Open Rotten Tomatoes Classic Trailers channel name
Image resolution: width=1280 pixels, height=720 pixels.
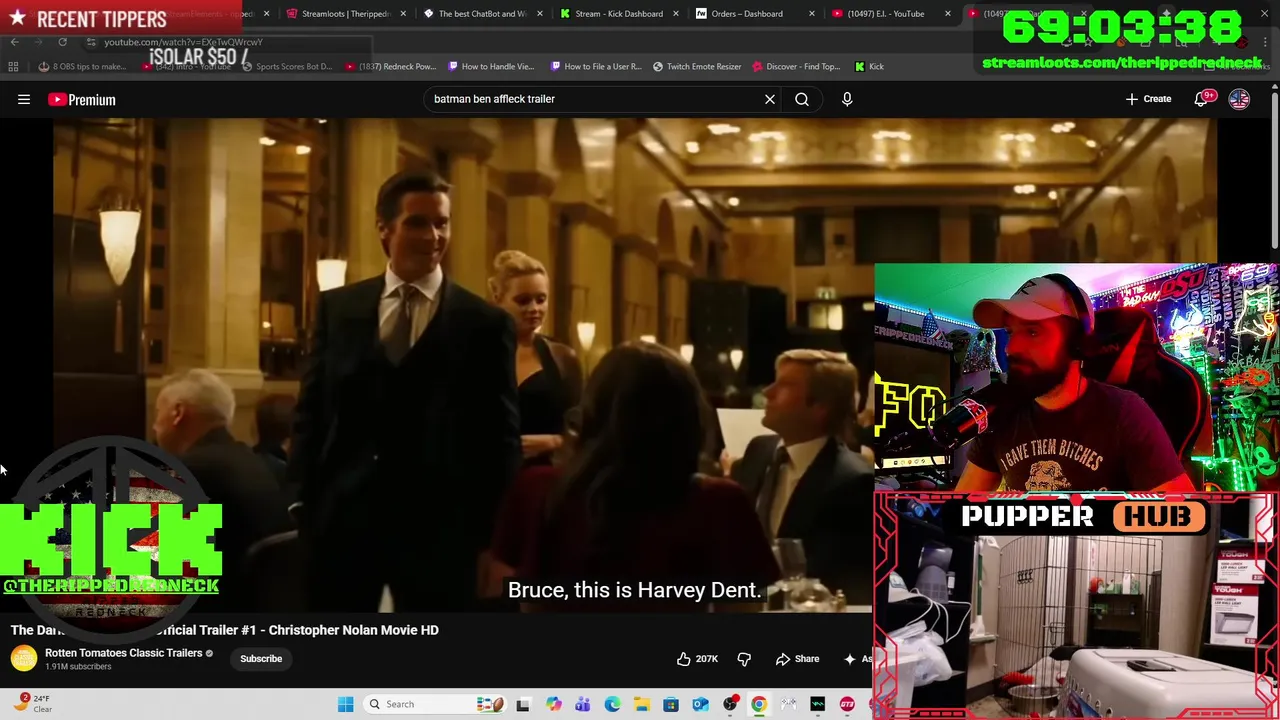click(123, 653)
